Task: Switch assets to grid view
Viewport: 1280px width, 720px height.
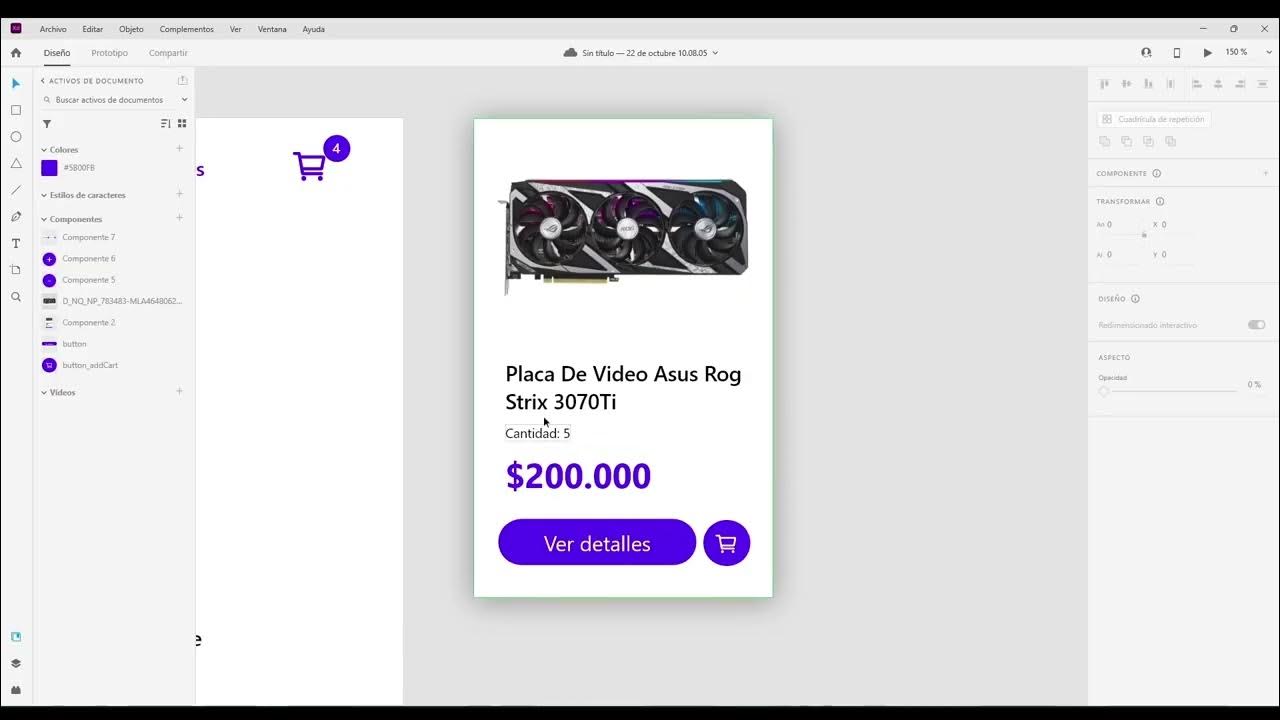Action: point(182,124)
